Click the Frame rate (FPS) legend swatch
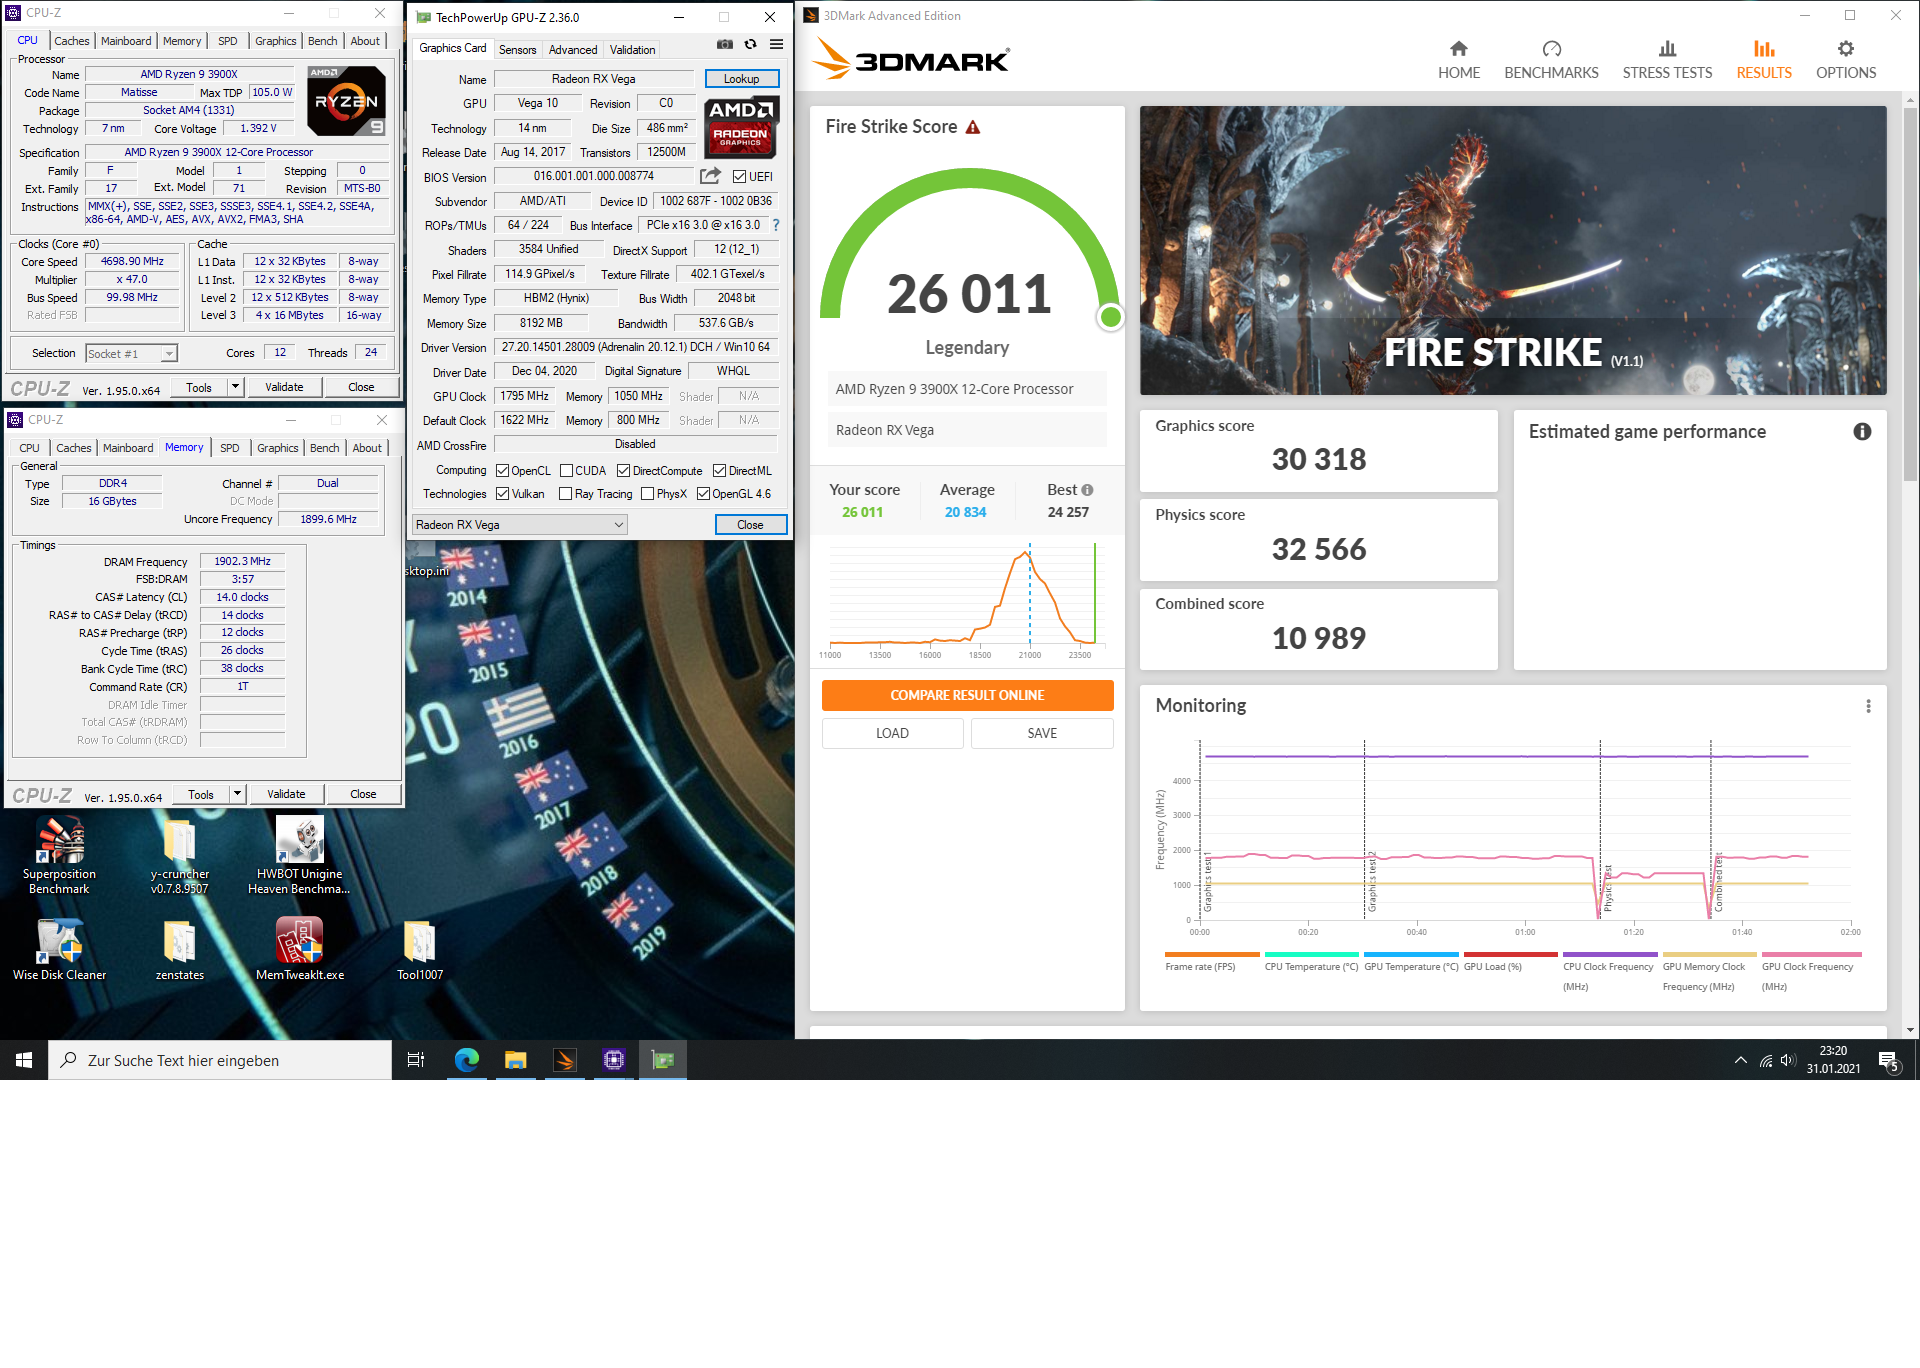The image size is (1920, 1368). coord(1212,955)
